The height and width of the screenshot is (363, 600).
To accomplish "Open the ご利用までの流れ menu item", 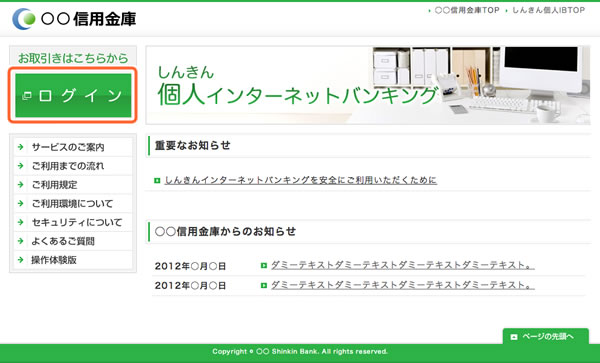I will tap(73, 166).
